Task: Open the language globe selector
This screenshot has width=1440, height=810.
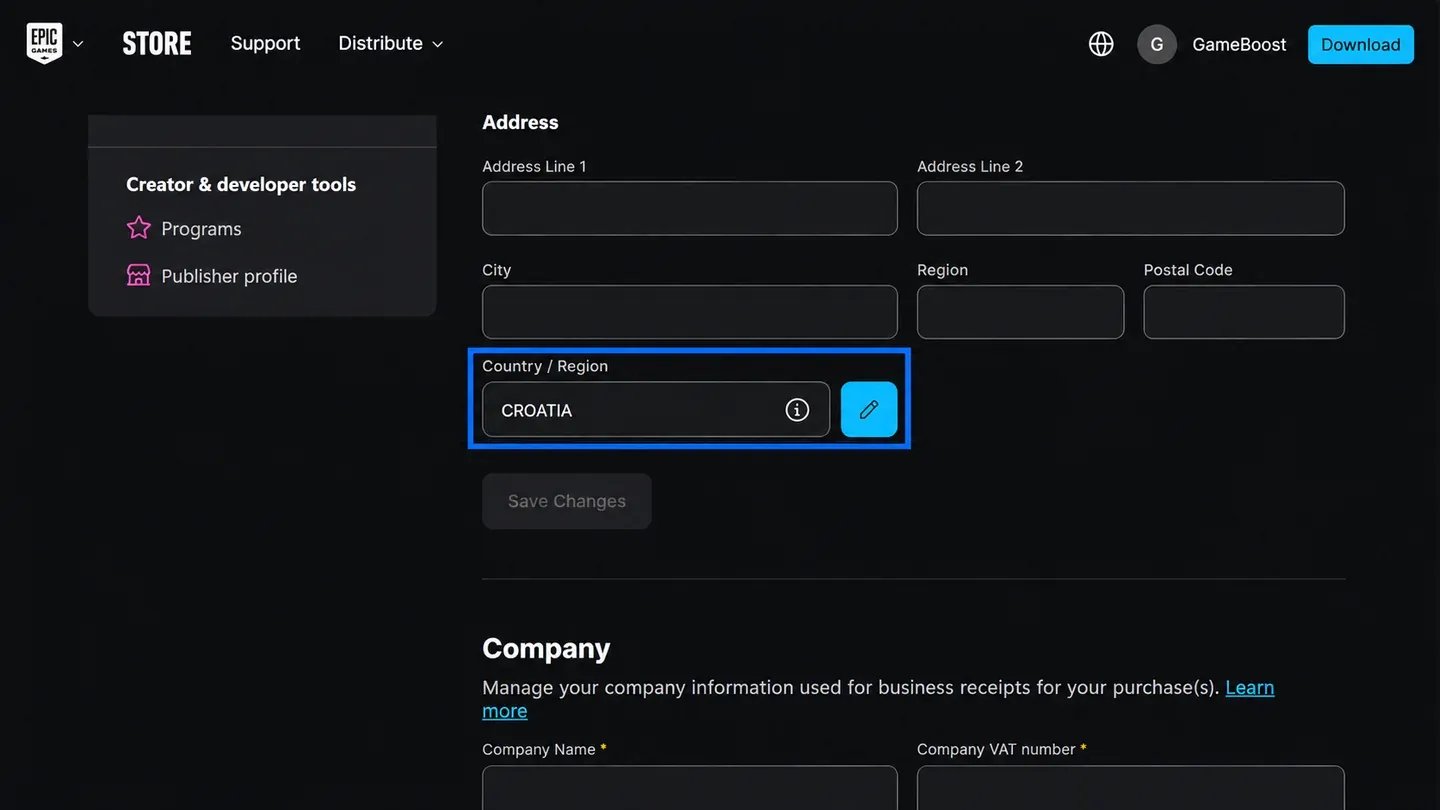Action: (1101, 44)
